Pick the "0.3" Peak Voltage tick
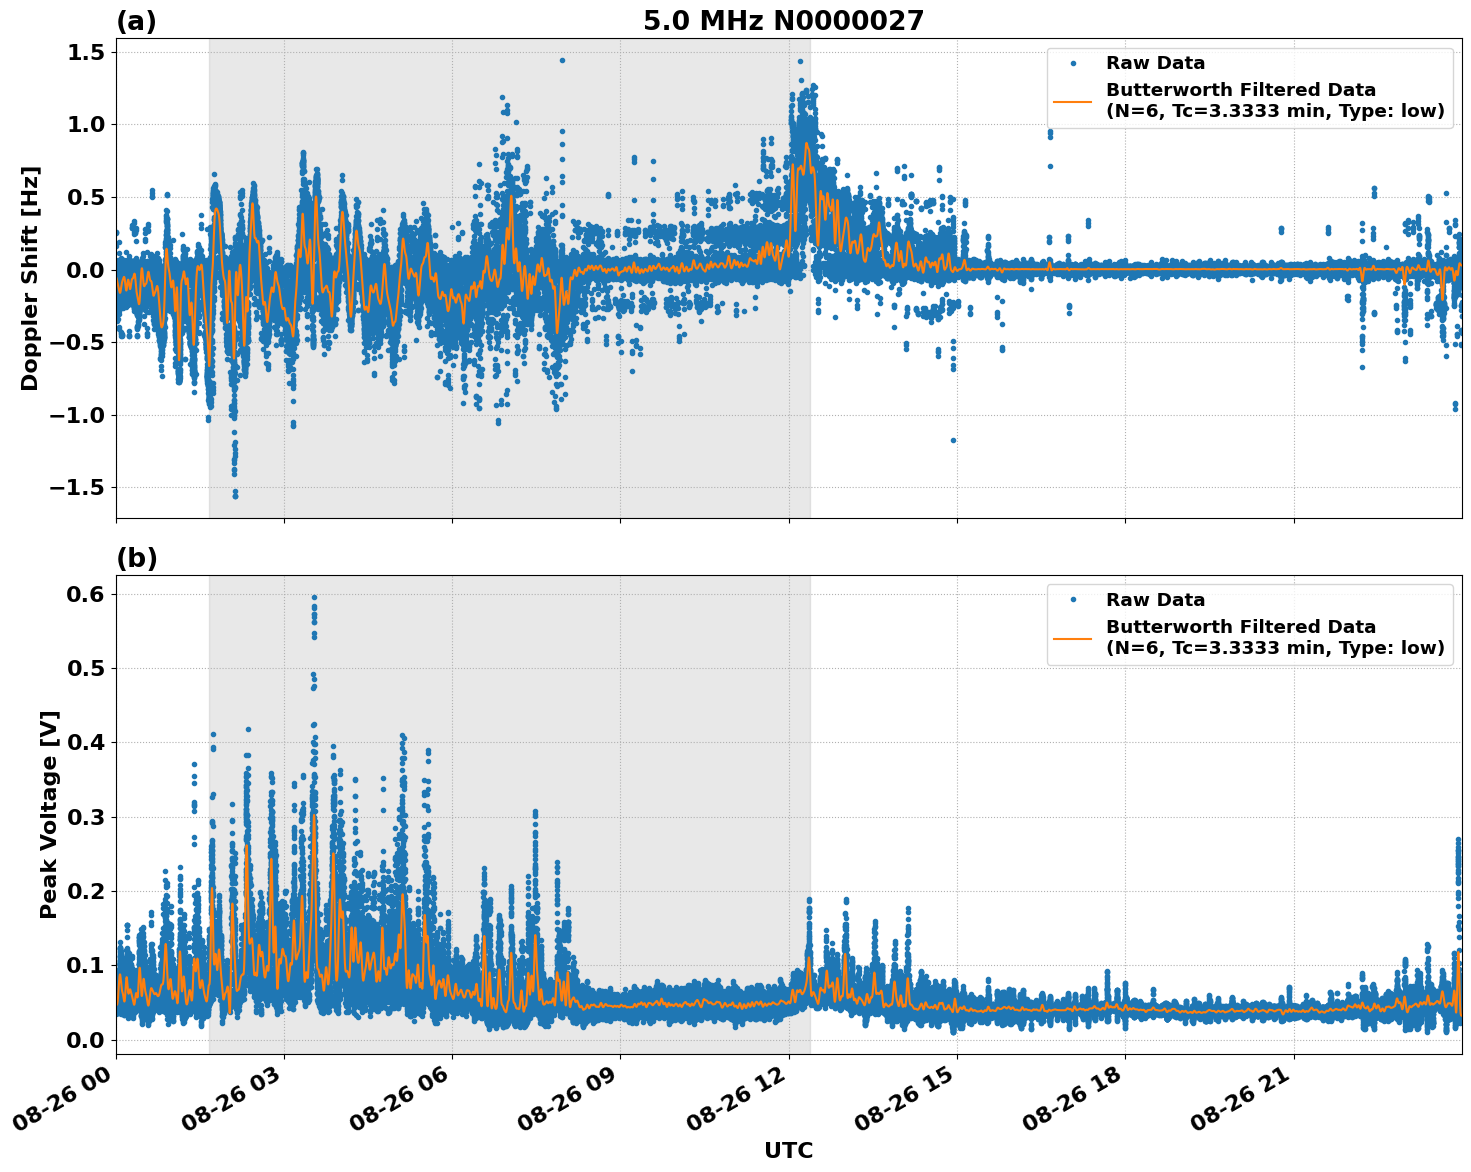 click(85, 817)
